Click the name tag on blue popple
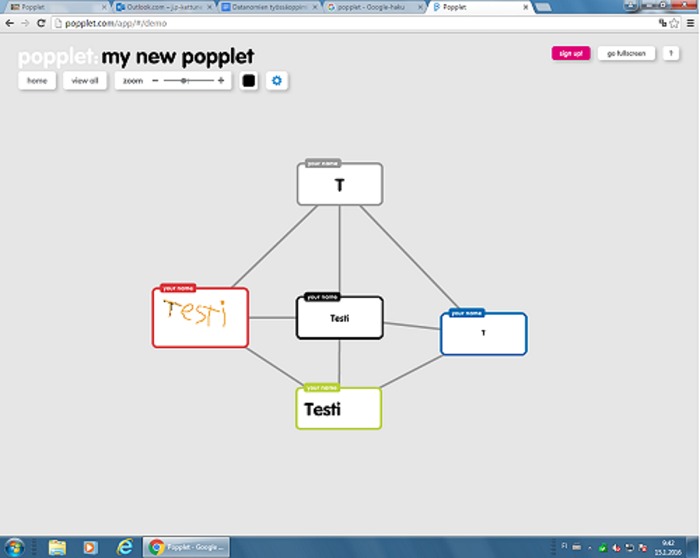The height and width of the screenshot is (558, 700). click(466, 313)
